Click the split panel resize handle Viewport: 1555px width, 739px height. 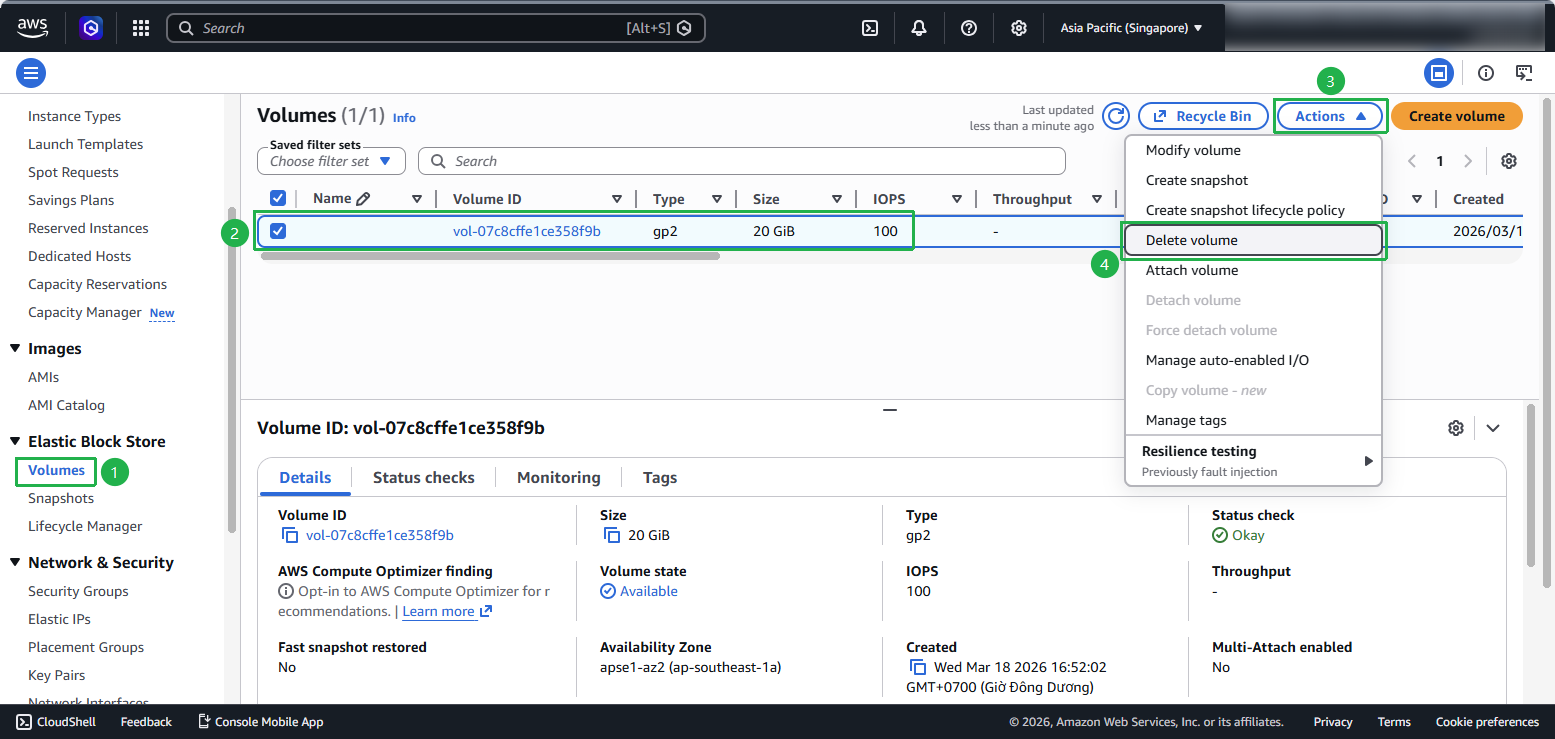(x=890, y=409)
